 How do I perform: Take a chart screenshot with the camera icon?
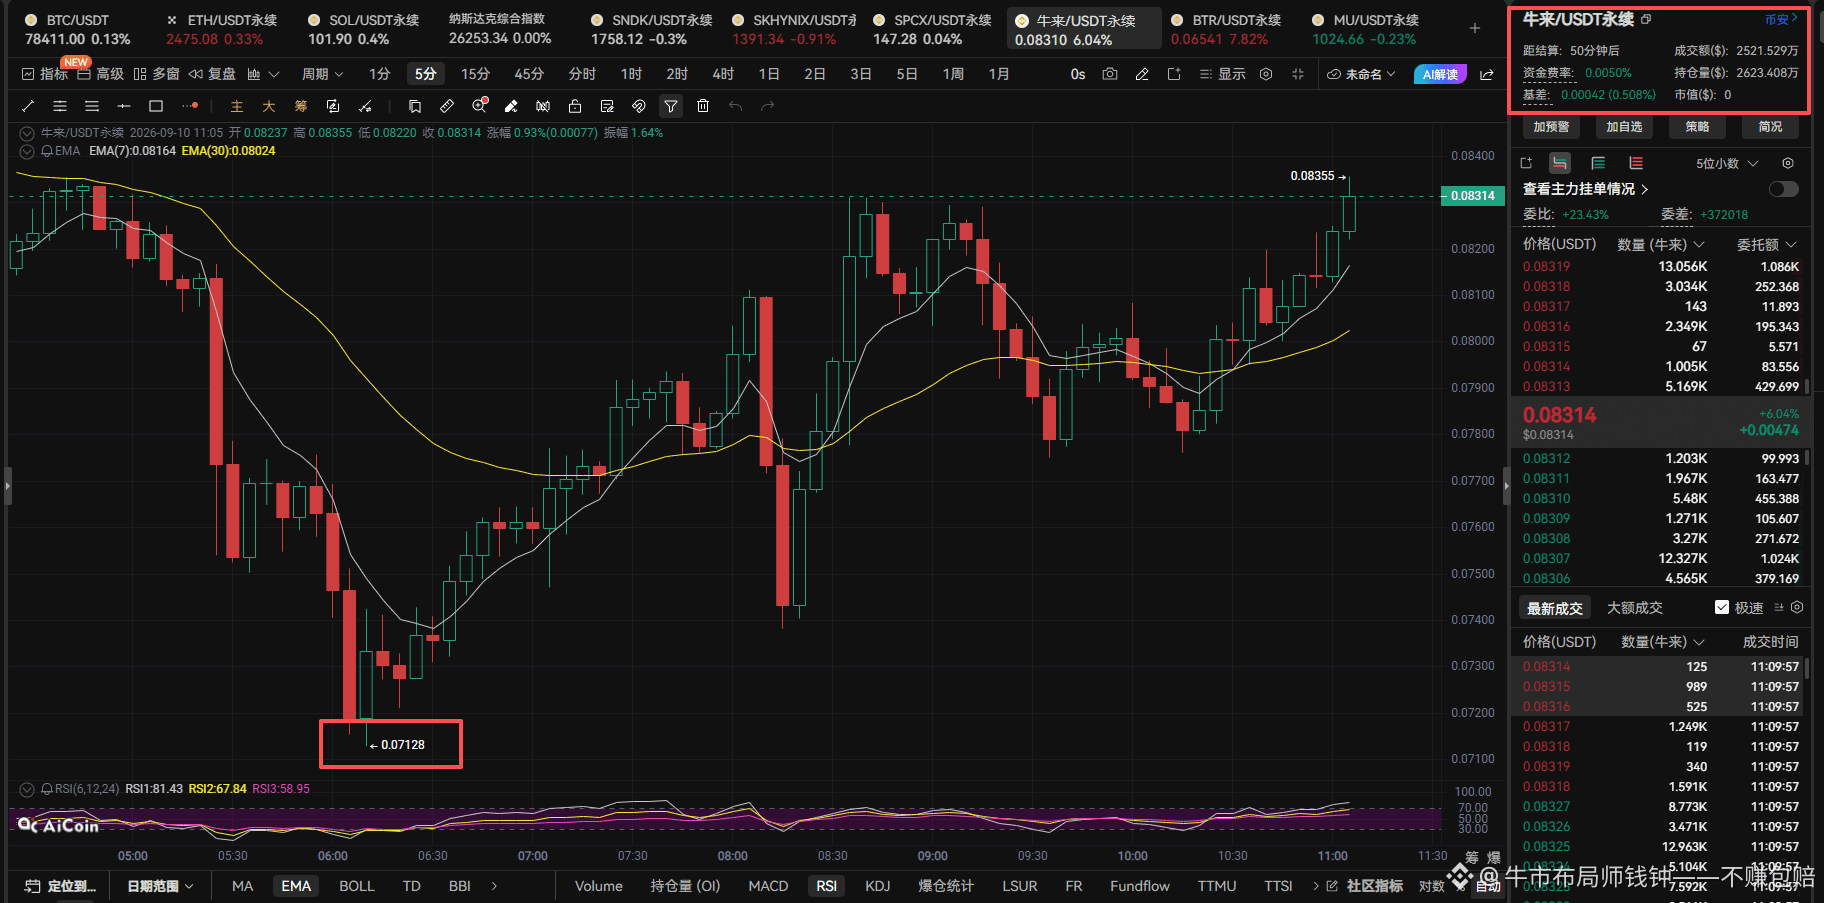point(1110,74)
